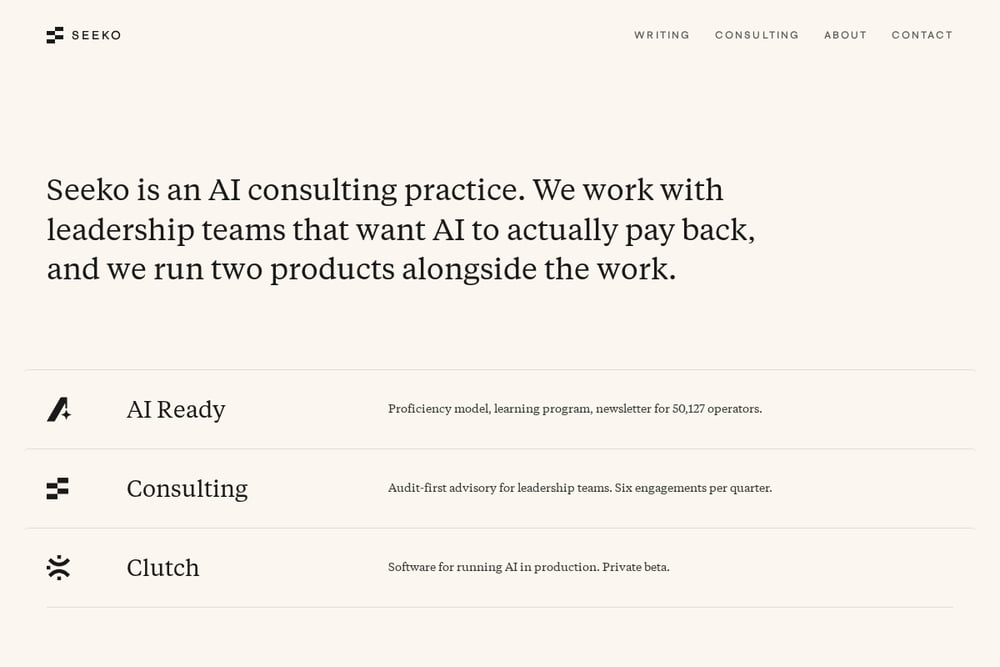The height and width of the screenshot is (667, 1000).
Task: Go to the Writing nav item
Action: coord(662,35)
